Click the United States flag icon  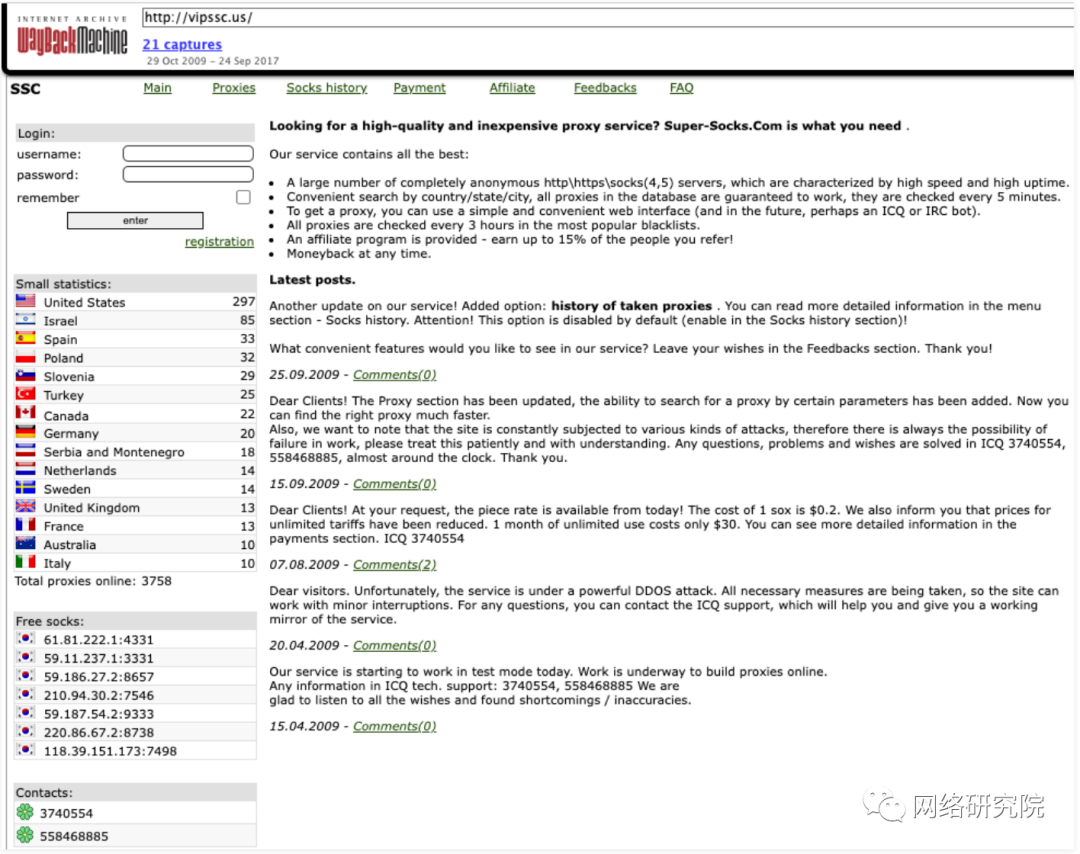26,301
